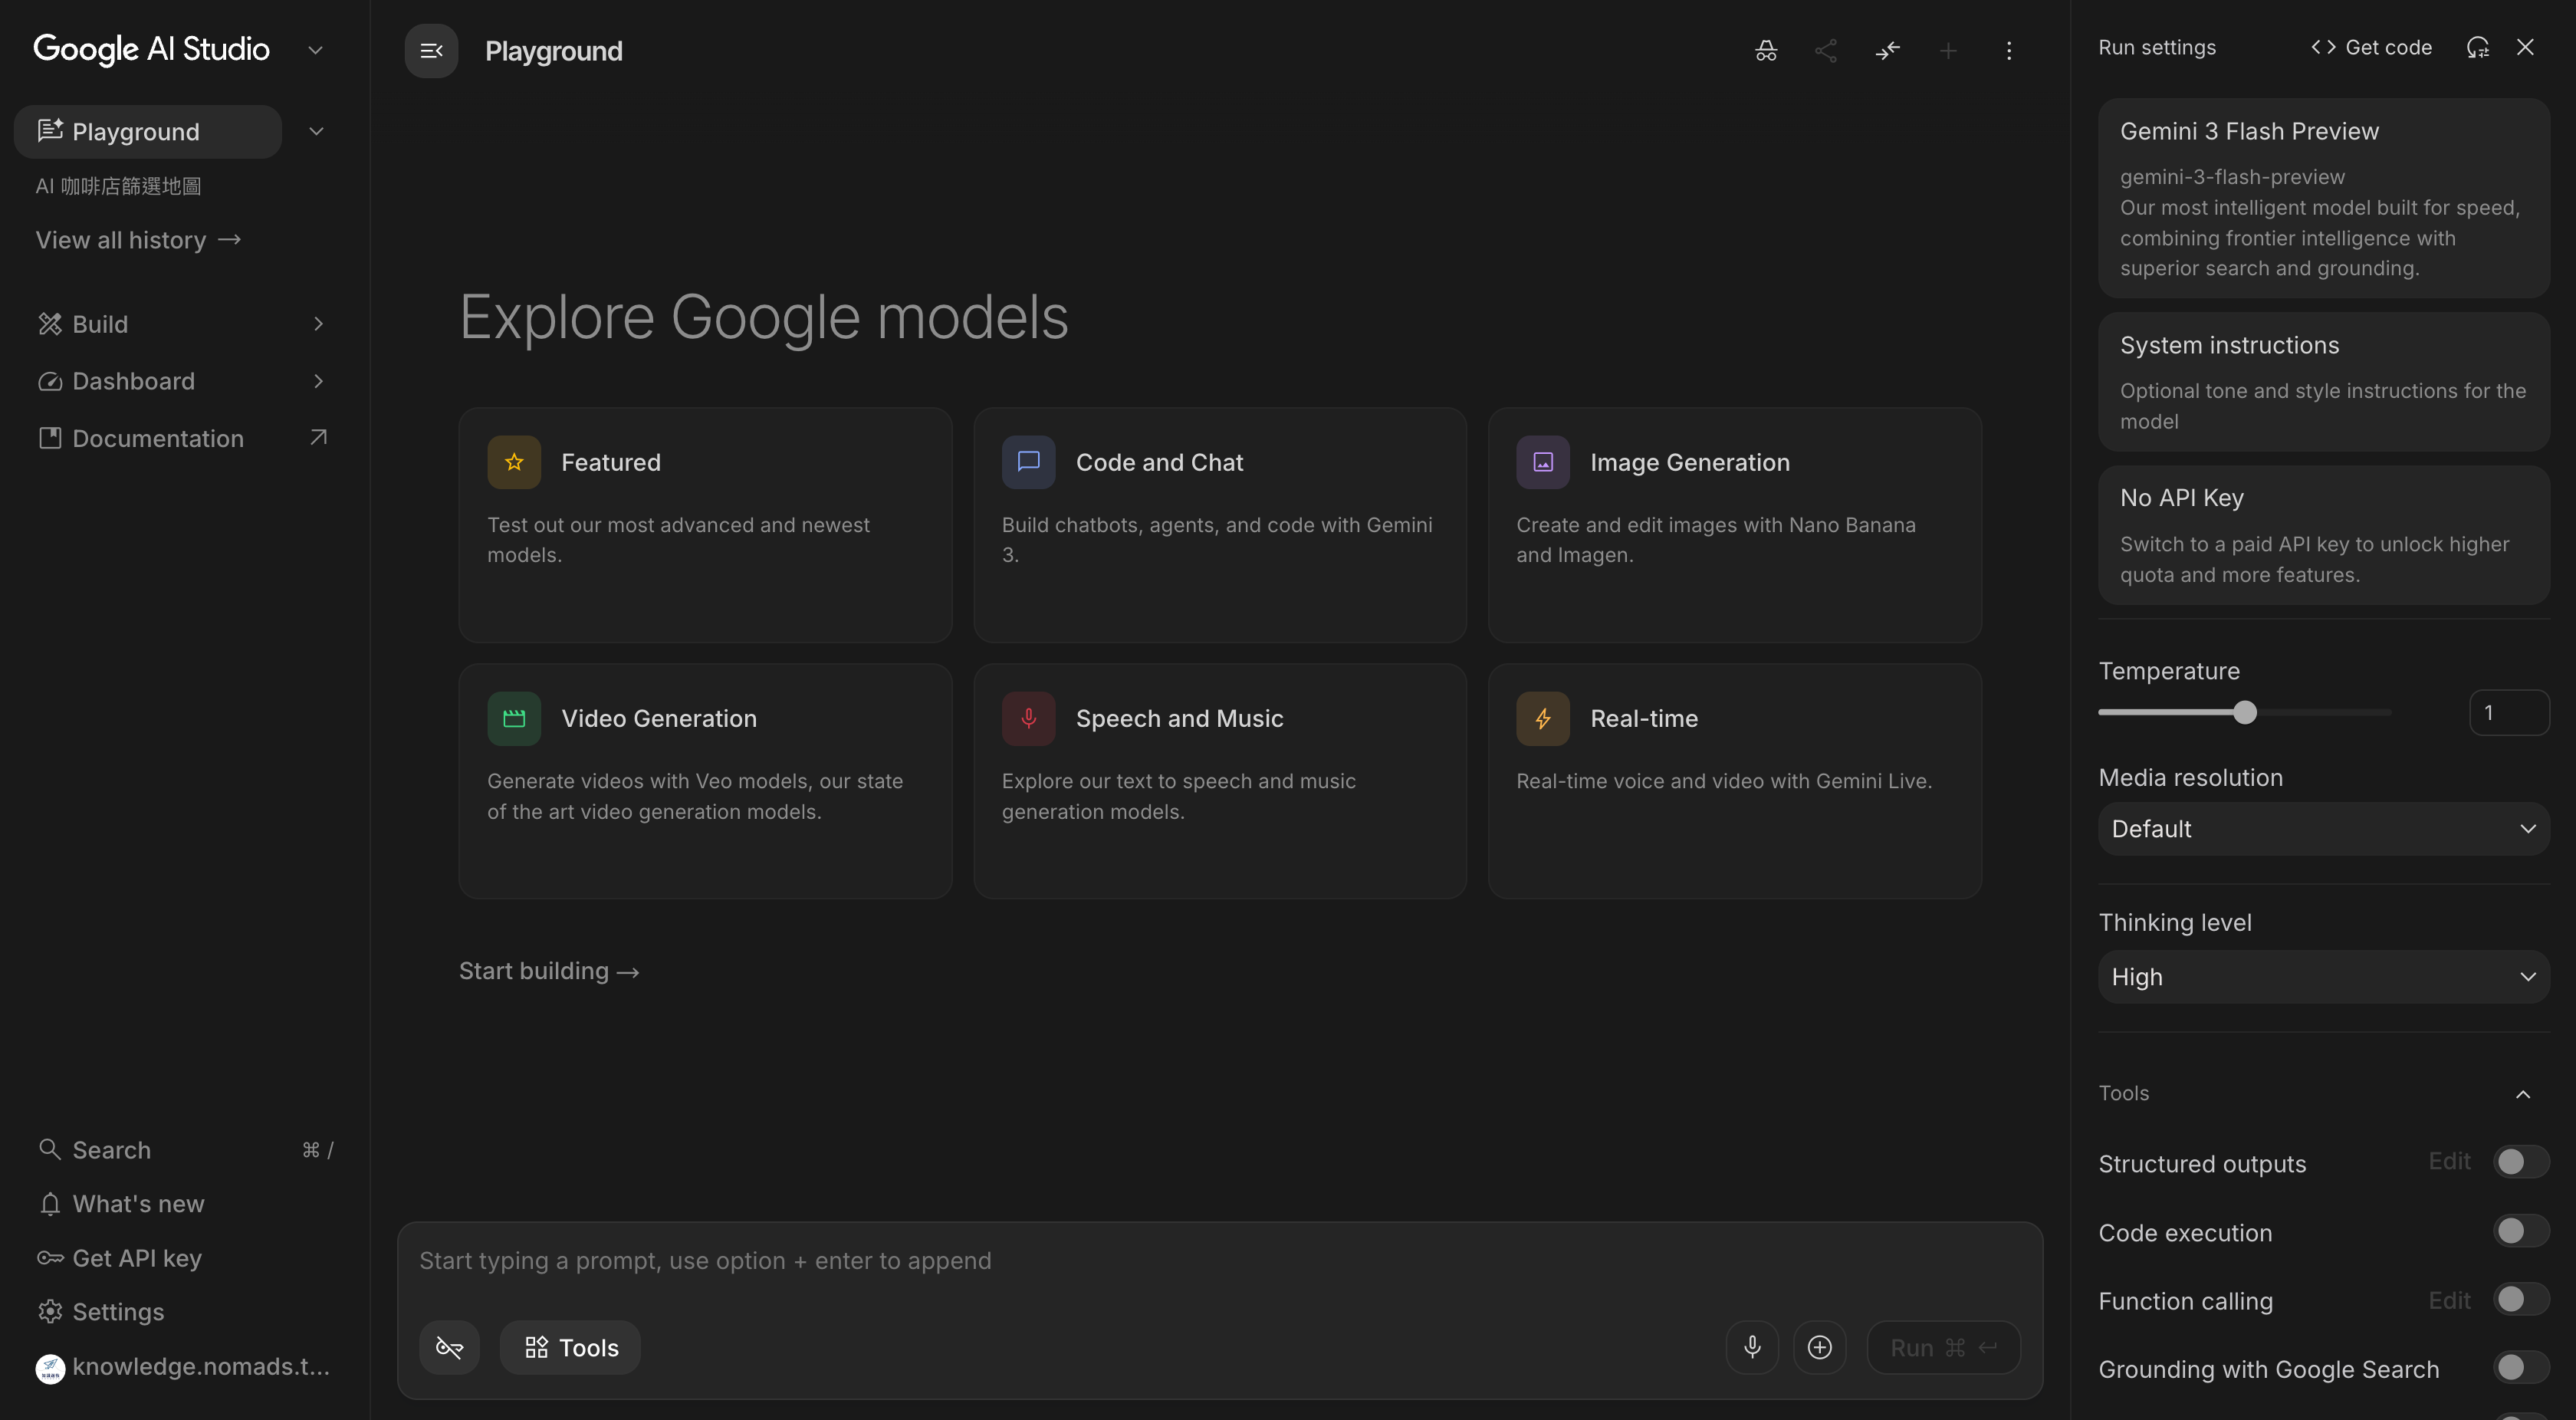Enable Grounding with Google Search toggle
The width and height of the screenshot is (2576, 1420).
(2519, 1368)
